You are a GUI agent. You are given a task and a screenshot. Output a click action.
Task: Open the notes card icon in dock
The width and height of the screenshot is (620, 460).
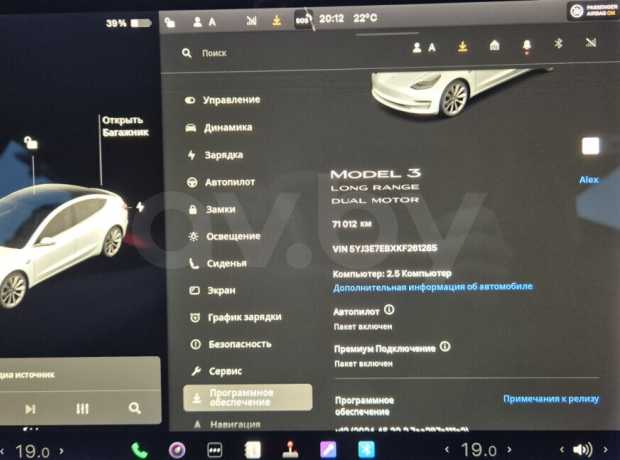[x=253, y=450]
